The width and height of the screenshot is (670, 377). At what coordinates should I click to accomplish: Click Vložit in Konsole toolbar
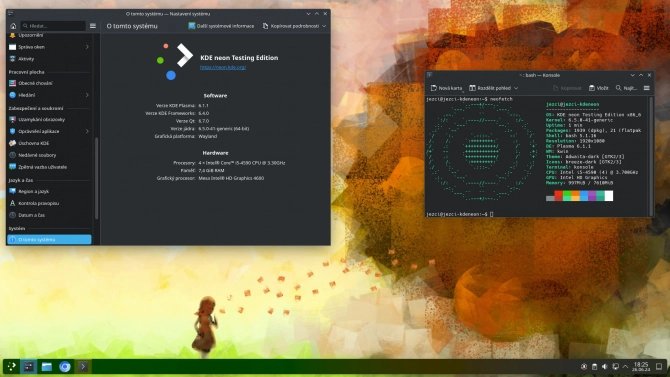599,88
